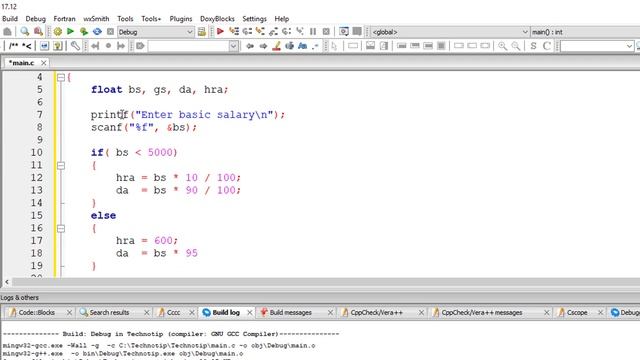Open the incremental search dropdown arrow
The height and width of the screenshot is (360, 640).
click(x=233, y=46)
